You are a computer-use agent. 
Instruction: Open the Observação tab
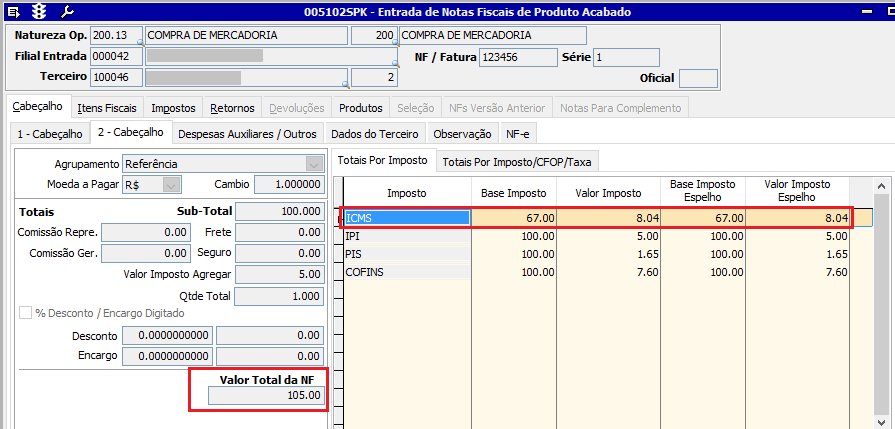point(462,134)
